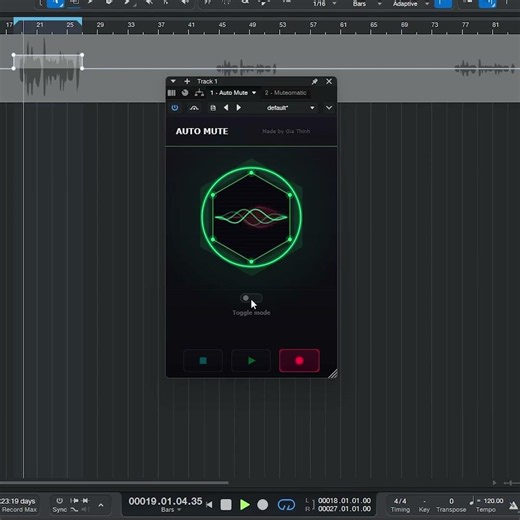Click the plus icon in plugin header

(x=187, y=81)
